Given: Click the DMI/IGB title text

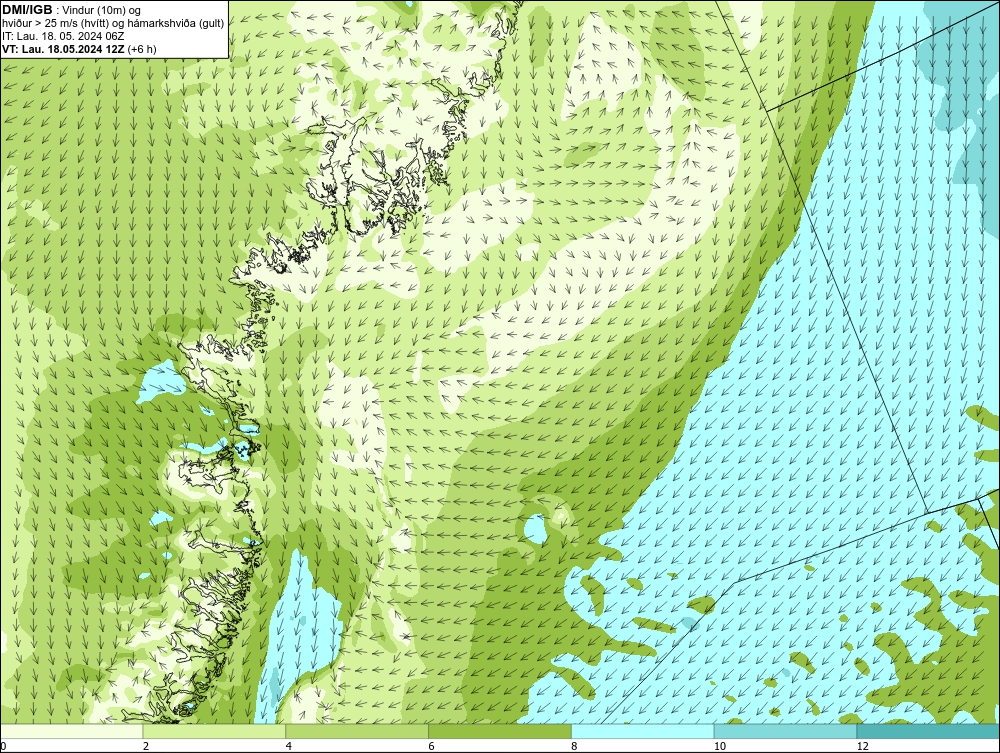Looking at the screenshot, I should (x=27, y=10).
